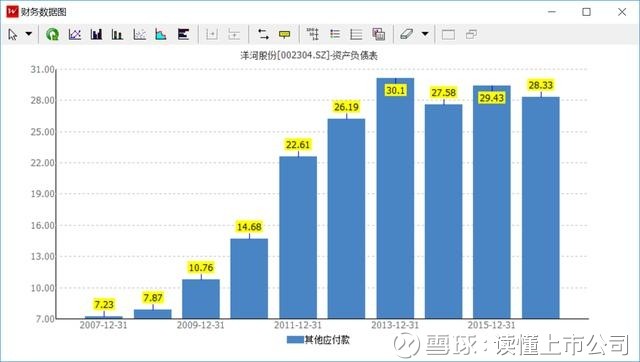The image size is (640, 362).
Task: Switch to area chart type
Action: (x=161, y=34)
